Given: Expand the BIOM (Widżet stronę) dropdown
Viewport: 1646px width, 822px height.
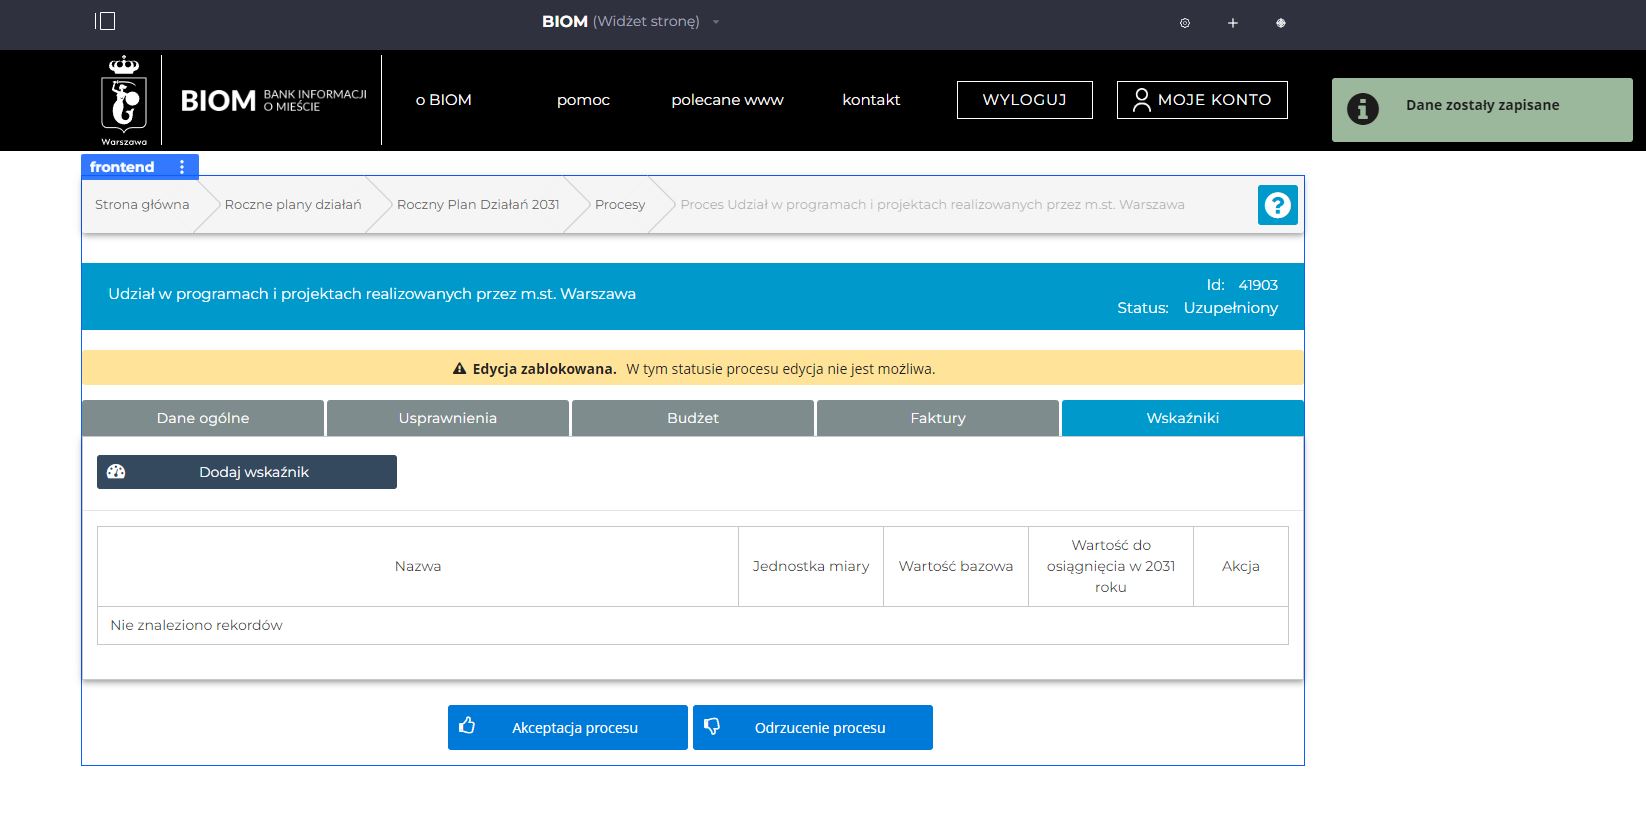Looking at the screenshot, I should coord(716,22).
